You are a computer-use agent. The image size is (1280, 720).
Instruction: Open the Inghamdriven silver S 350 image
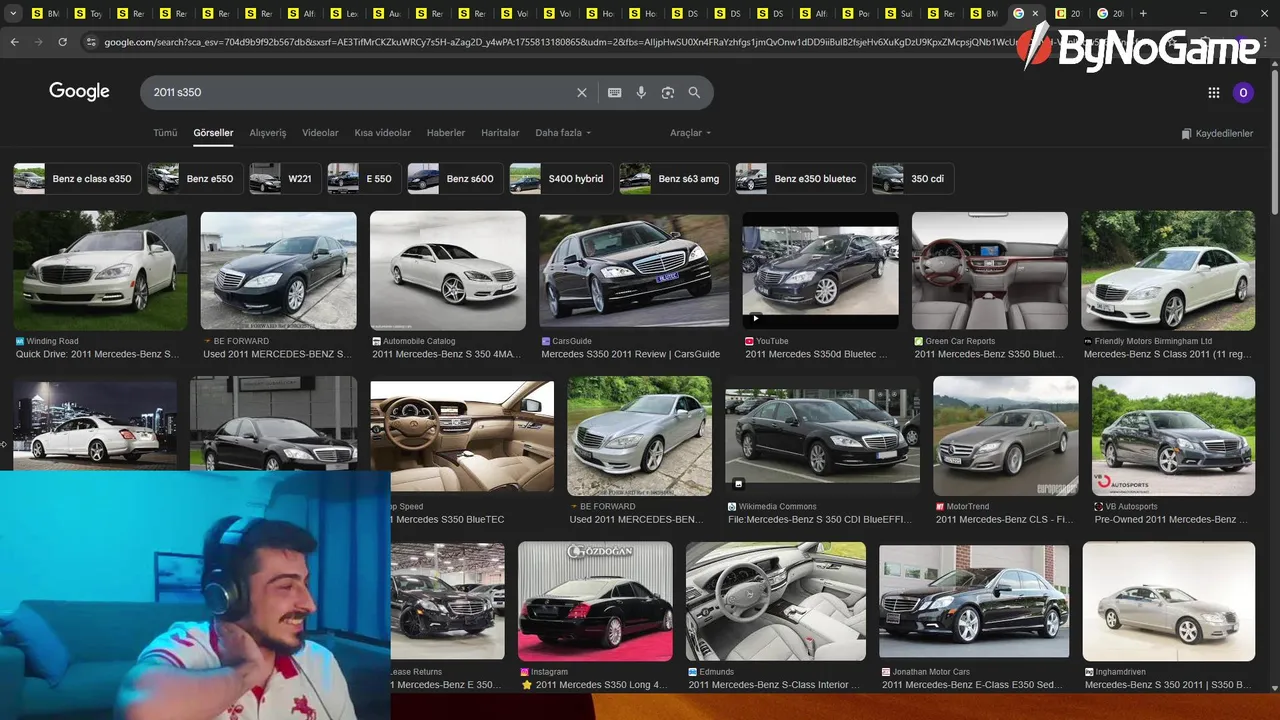(1168, 601)
